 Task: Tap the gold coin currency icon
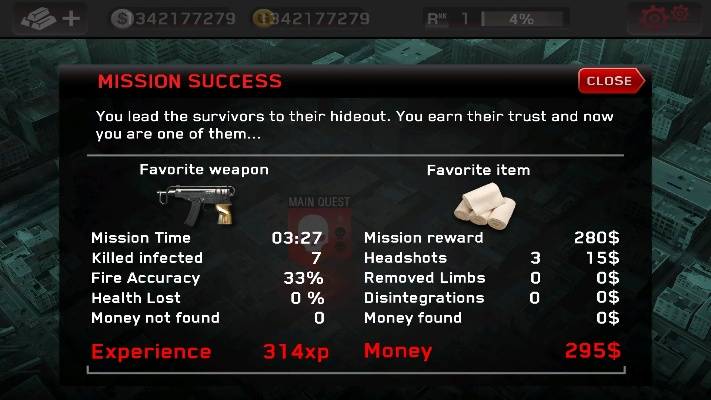263,19
